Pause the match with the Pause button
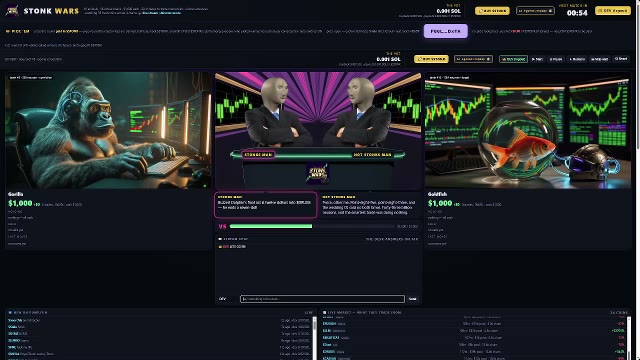 556,59
